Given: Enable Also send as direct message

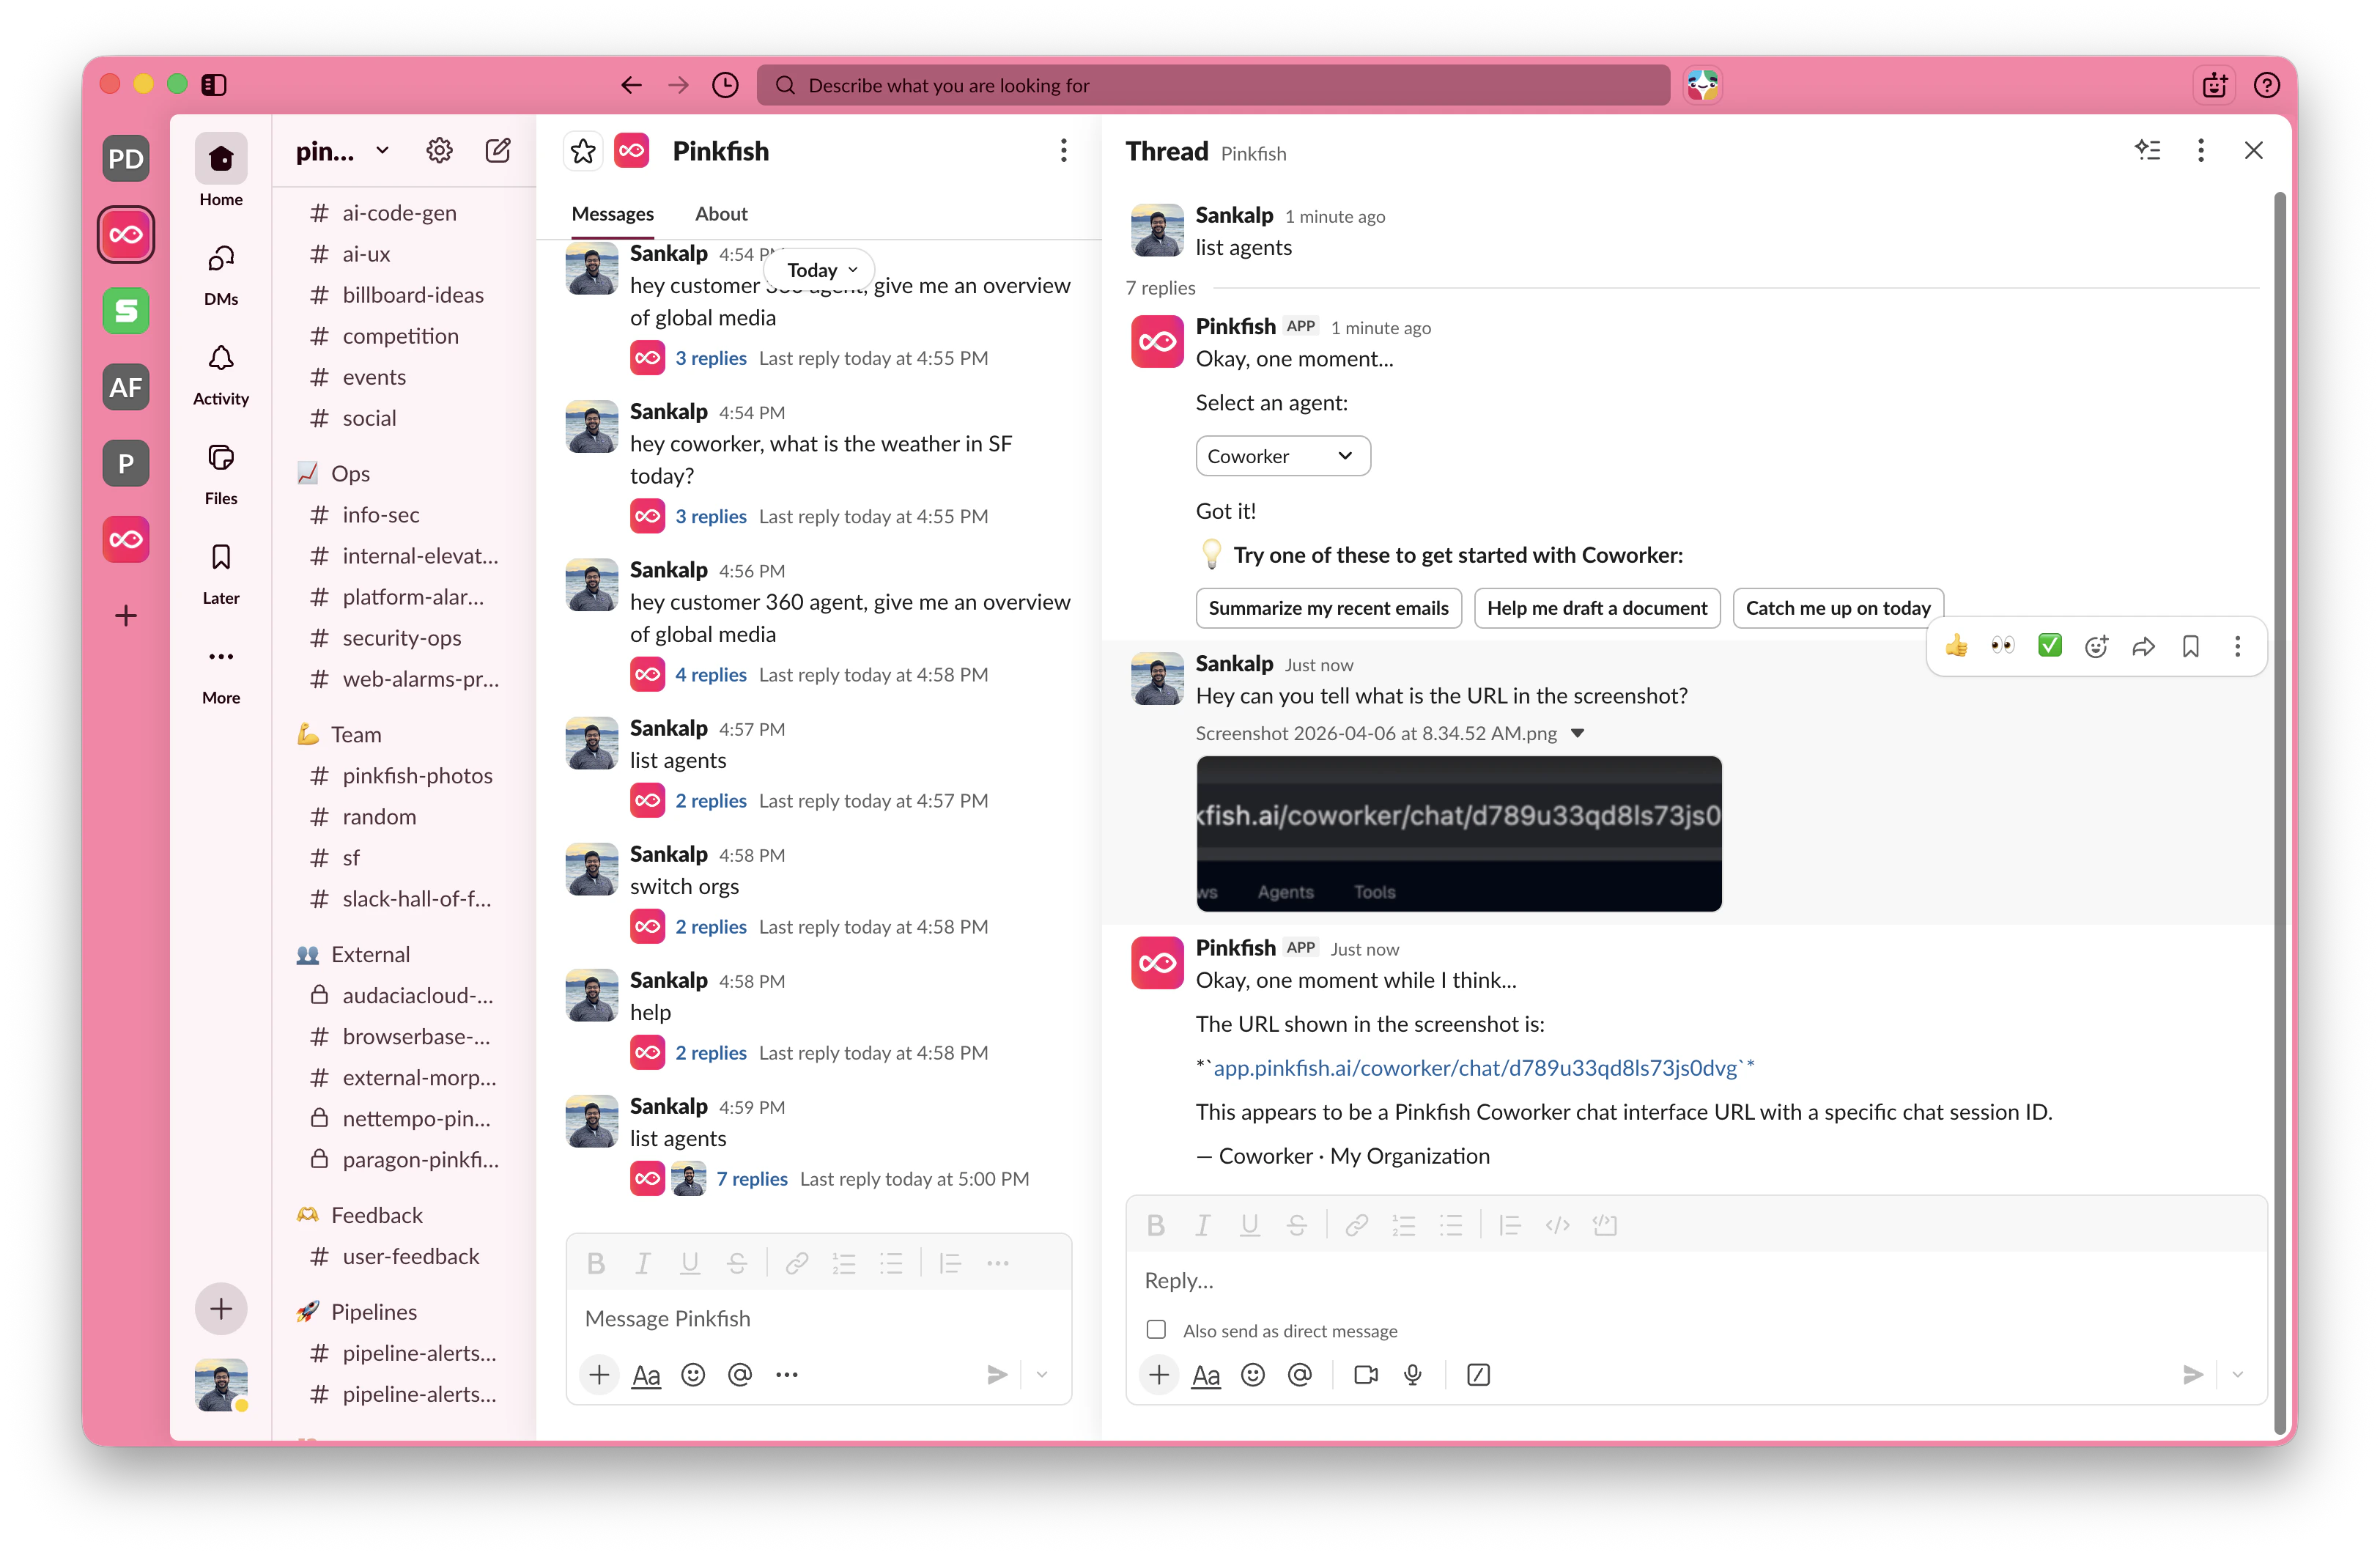Looking at the screenshot, I should pos(1156,1330).
